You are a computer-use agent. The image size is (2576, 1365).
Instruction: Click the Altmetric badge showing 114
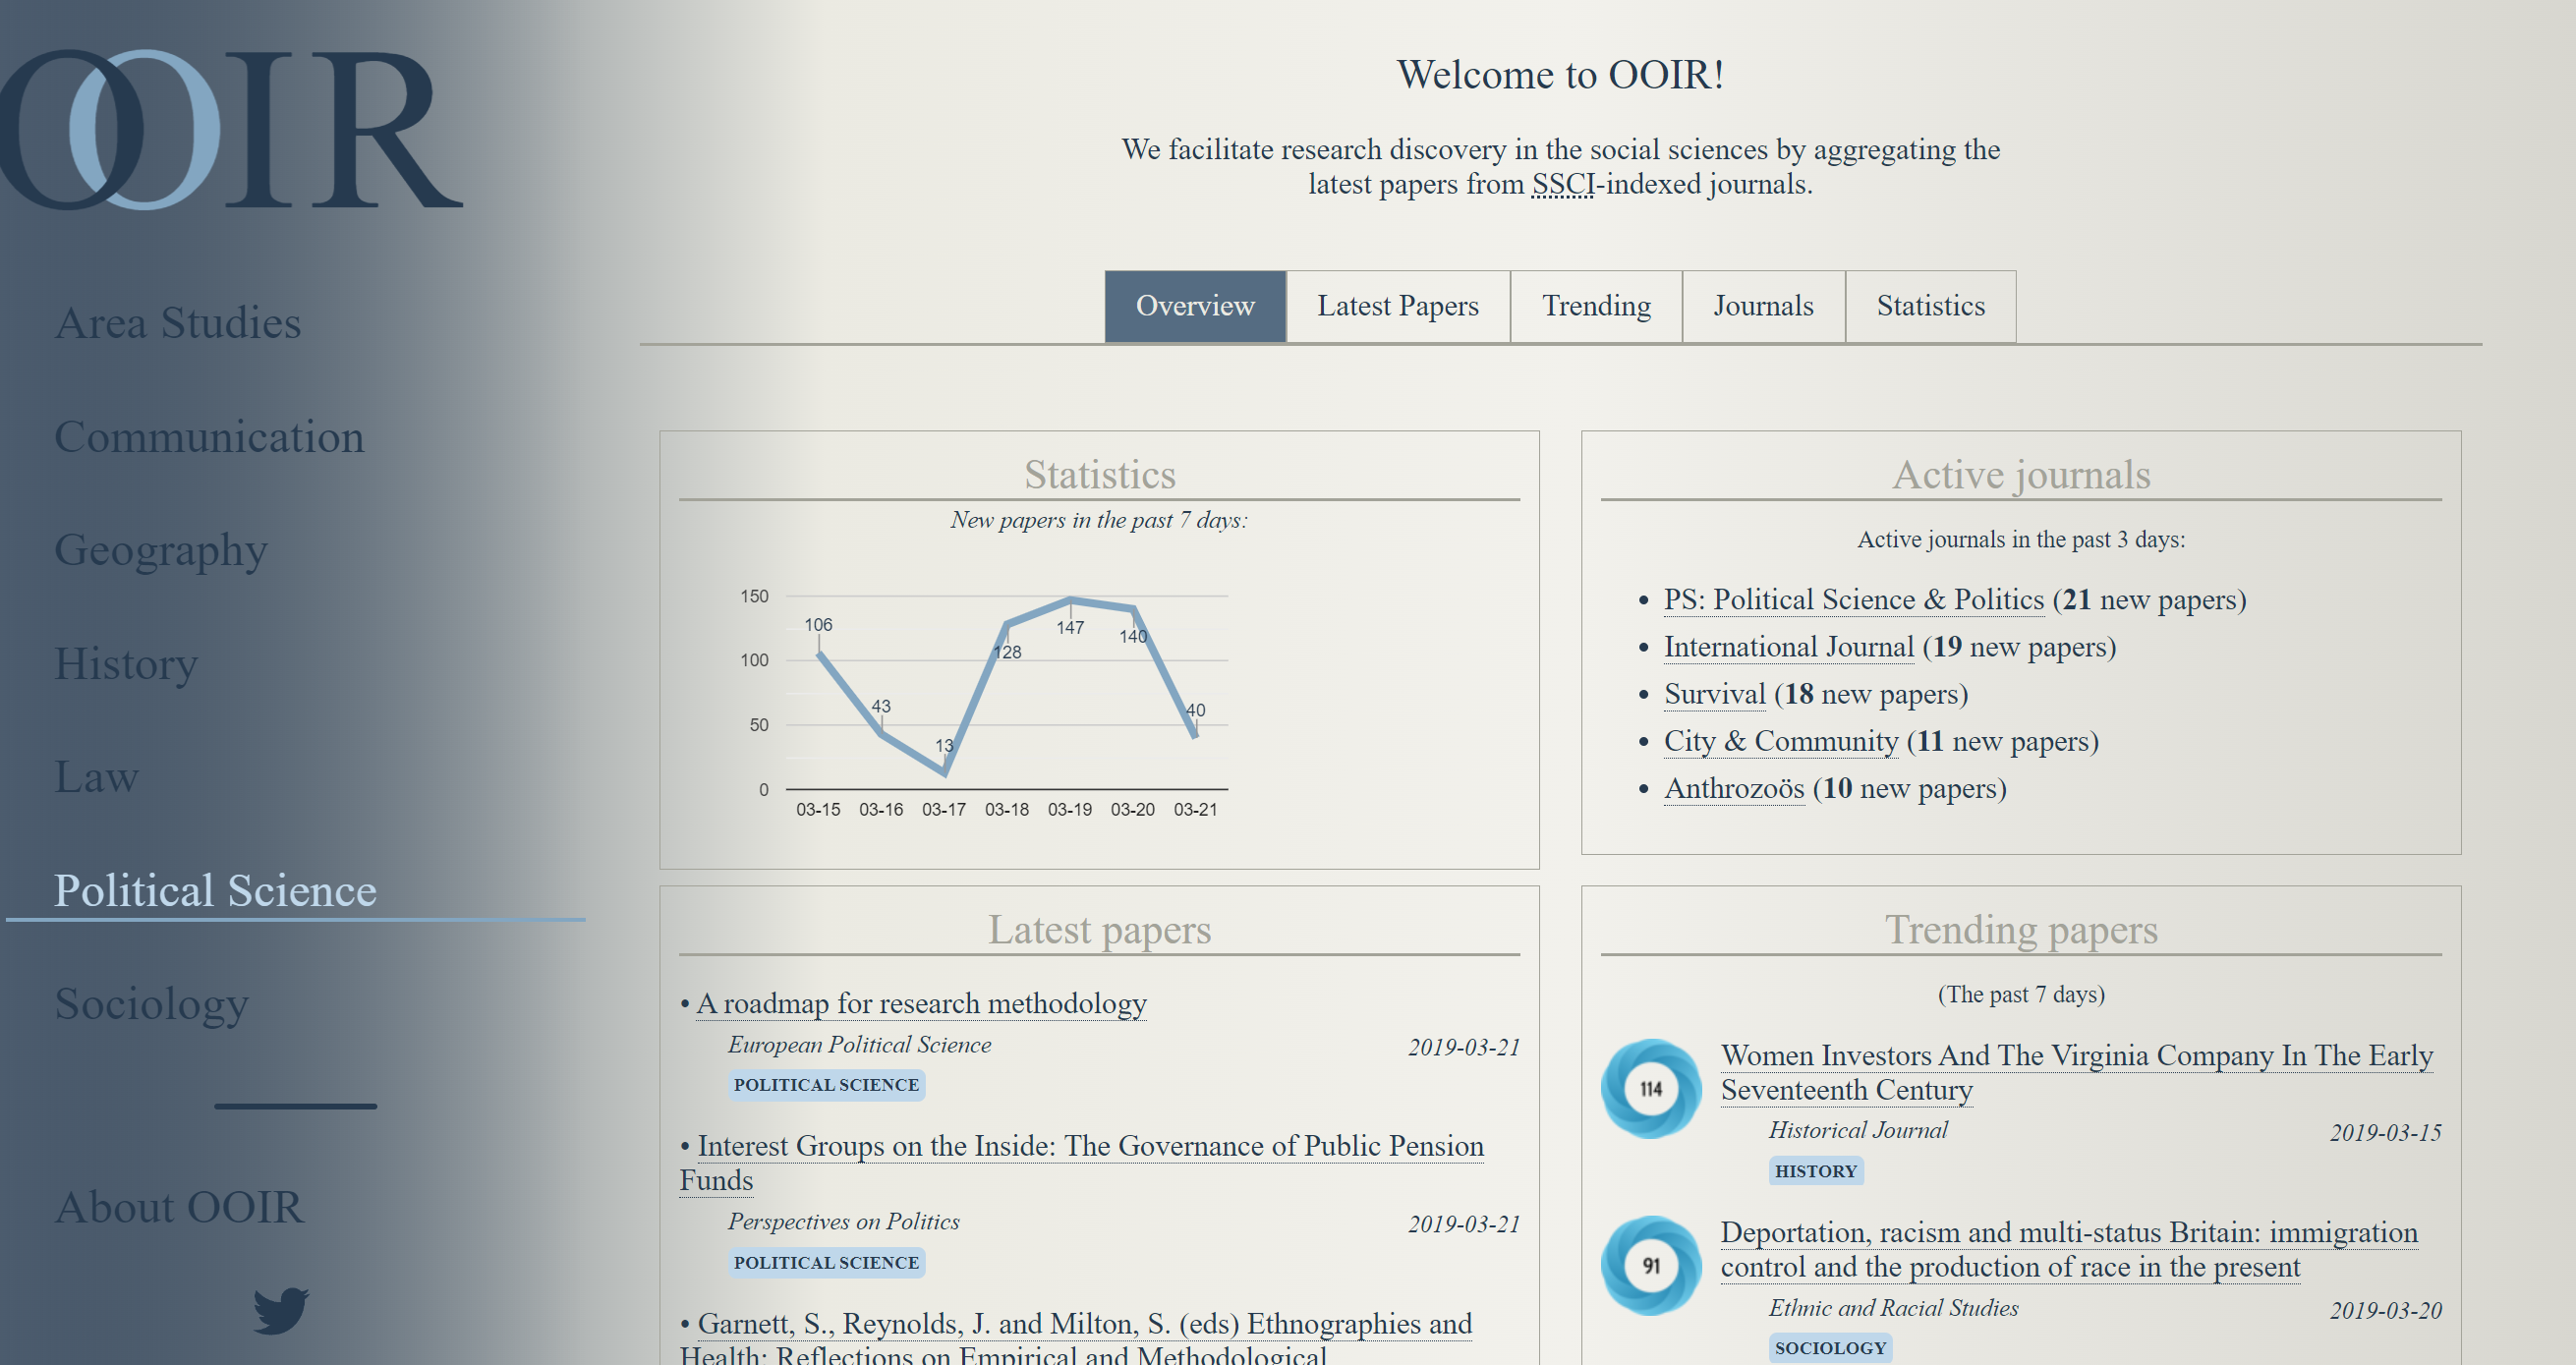pos(1651,1089)
